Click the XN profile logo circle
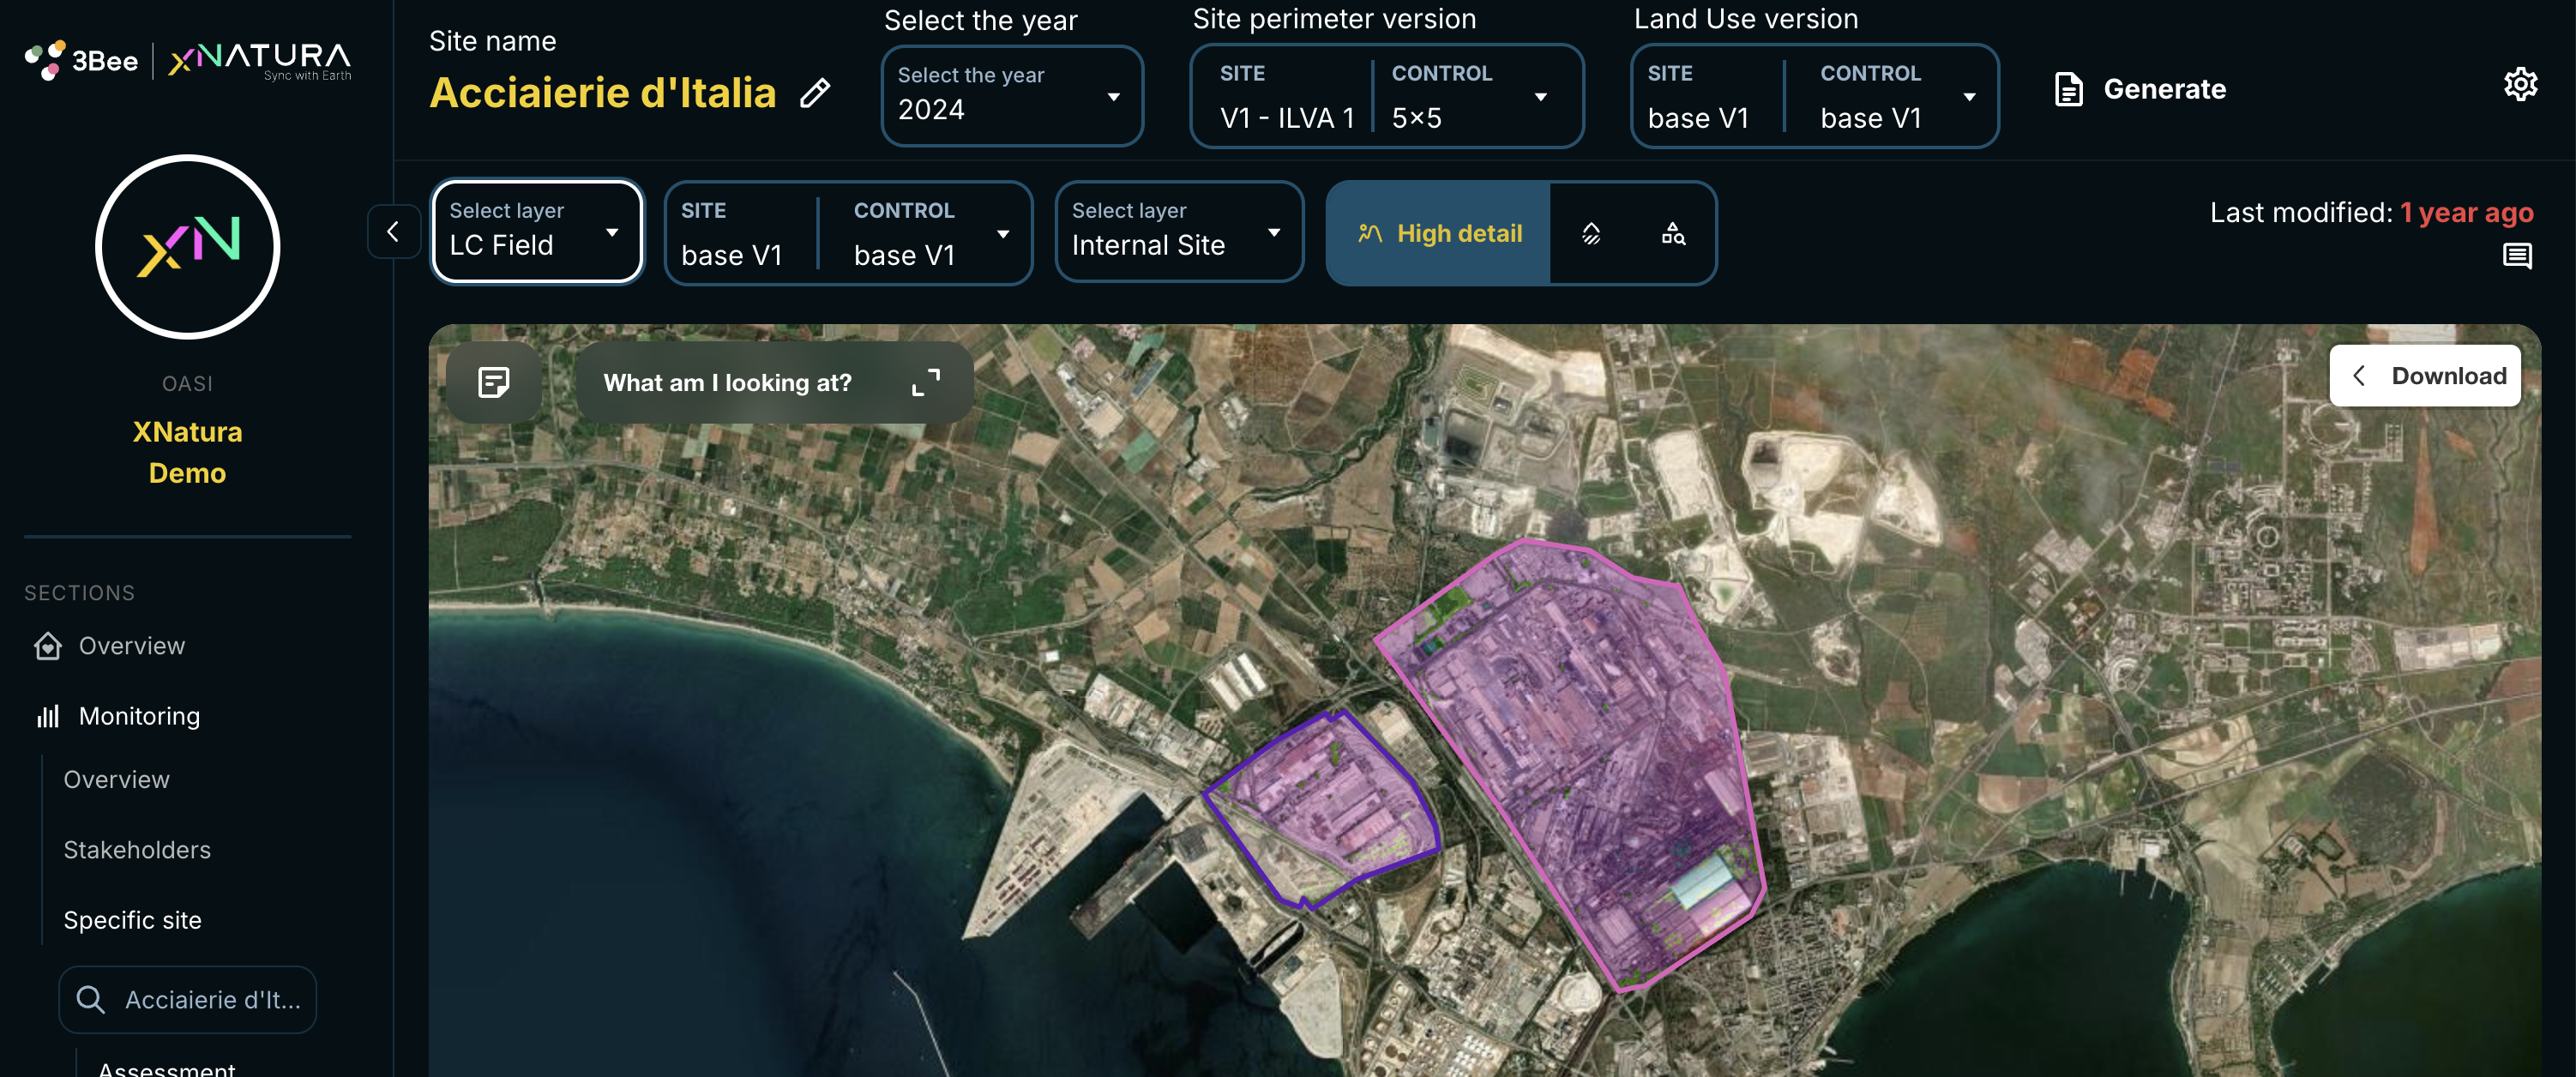This screenshot has height=1077, width=2576. coord(188,247)
